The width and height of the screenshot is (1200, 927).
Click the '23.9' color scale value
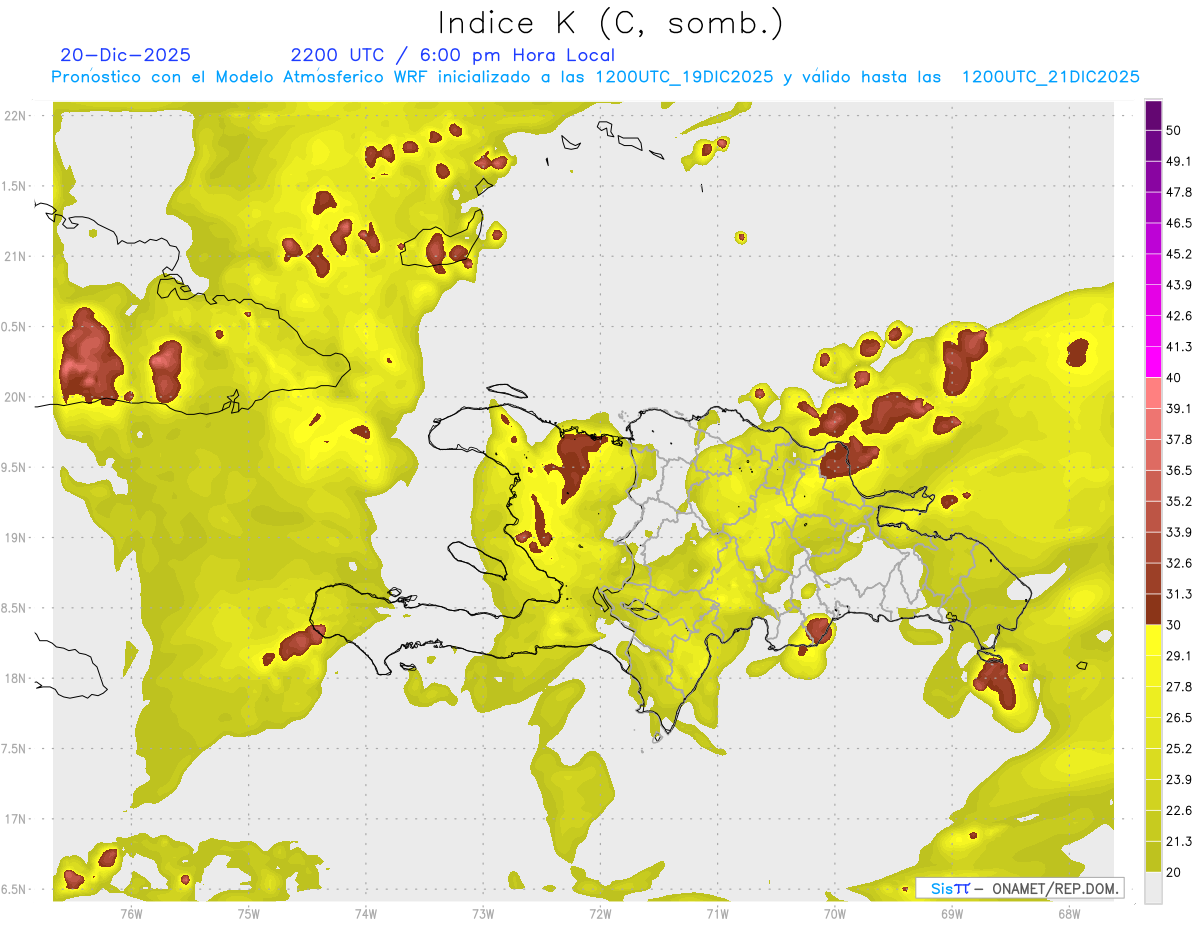click(1180, 779)
